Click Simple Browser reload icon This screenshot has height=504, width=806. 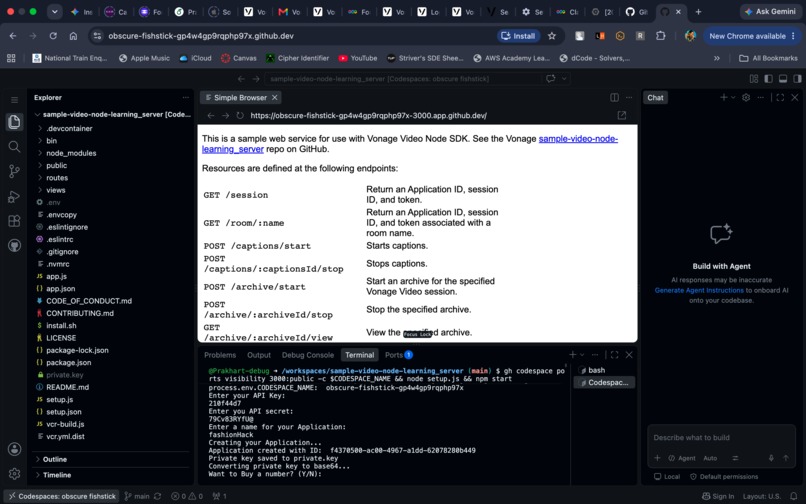tap(240, 116)
